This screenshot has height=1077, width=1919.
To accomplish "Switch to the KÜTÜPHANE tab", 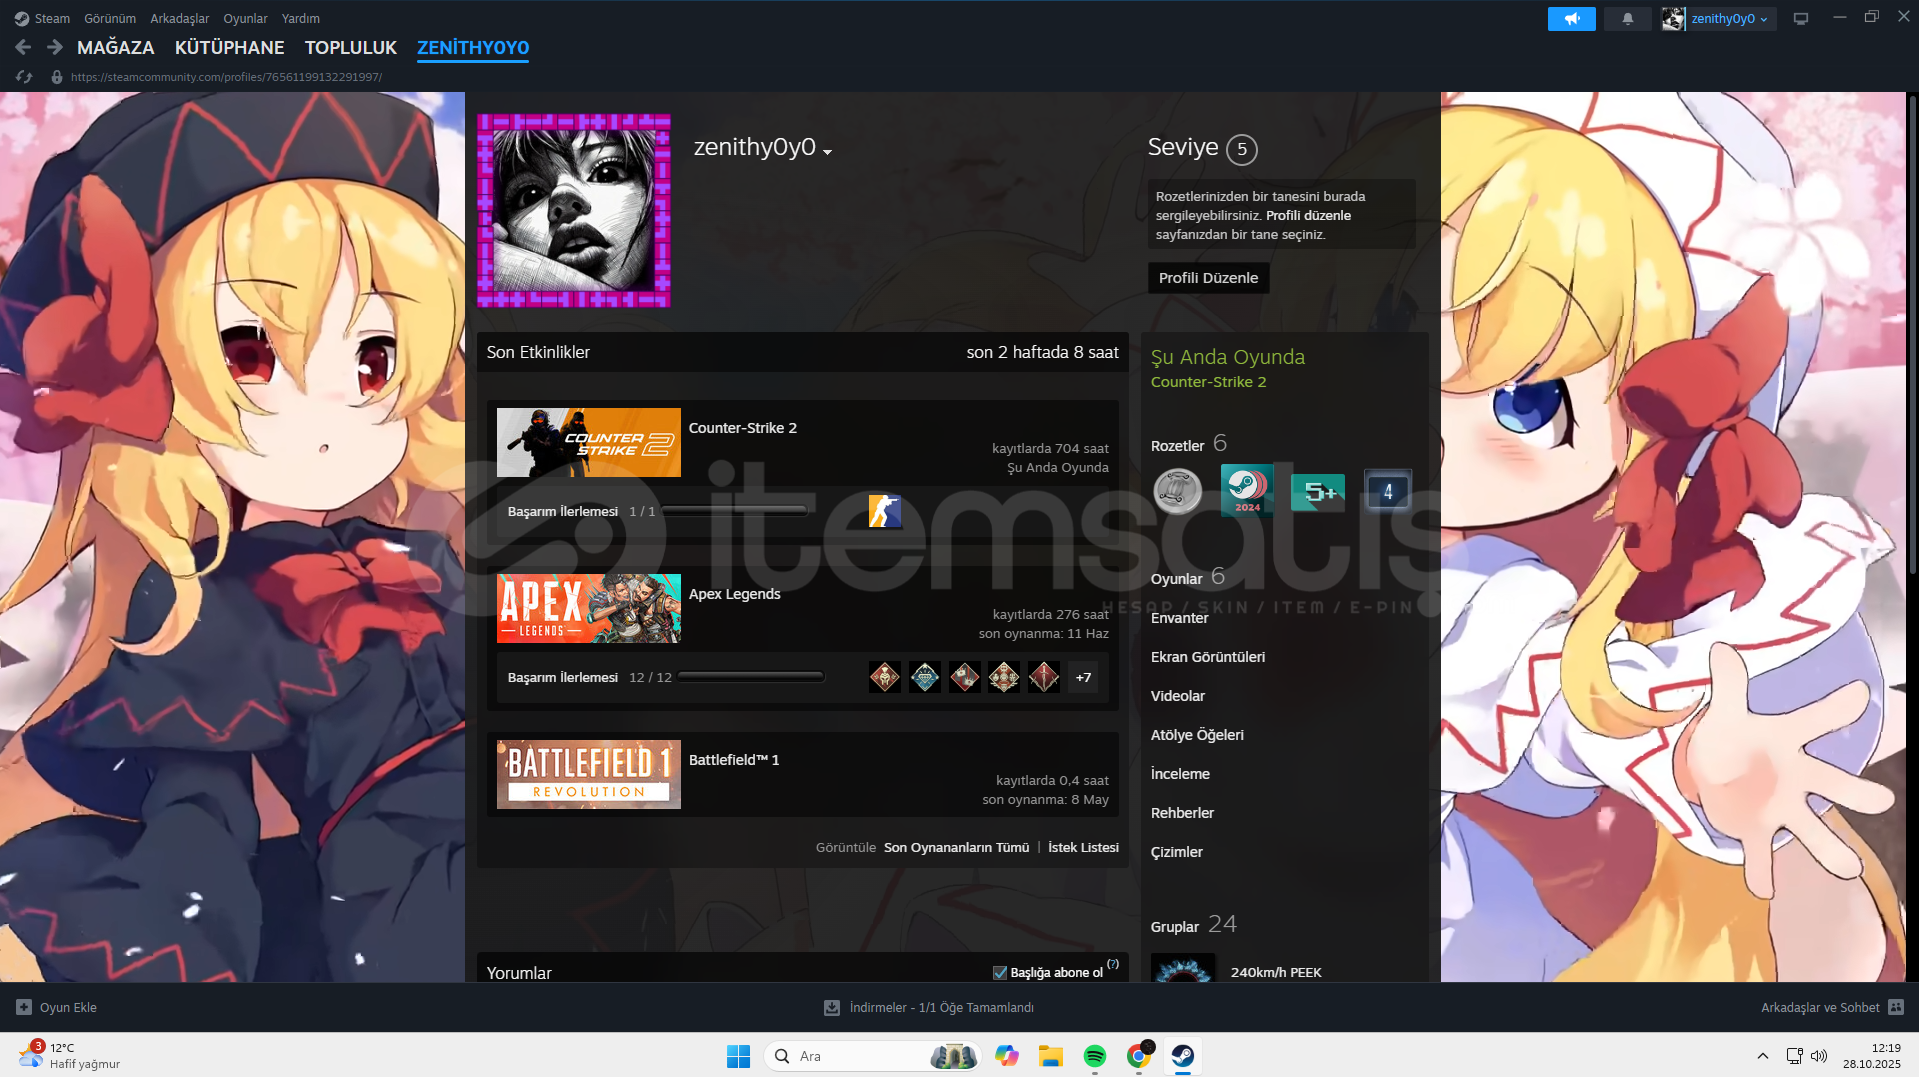I will (230, 48).
